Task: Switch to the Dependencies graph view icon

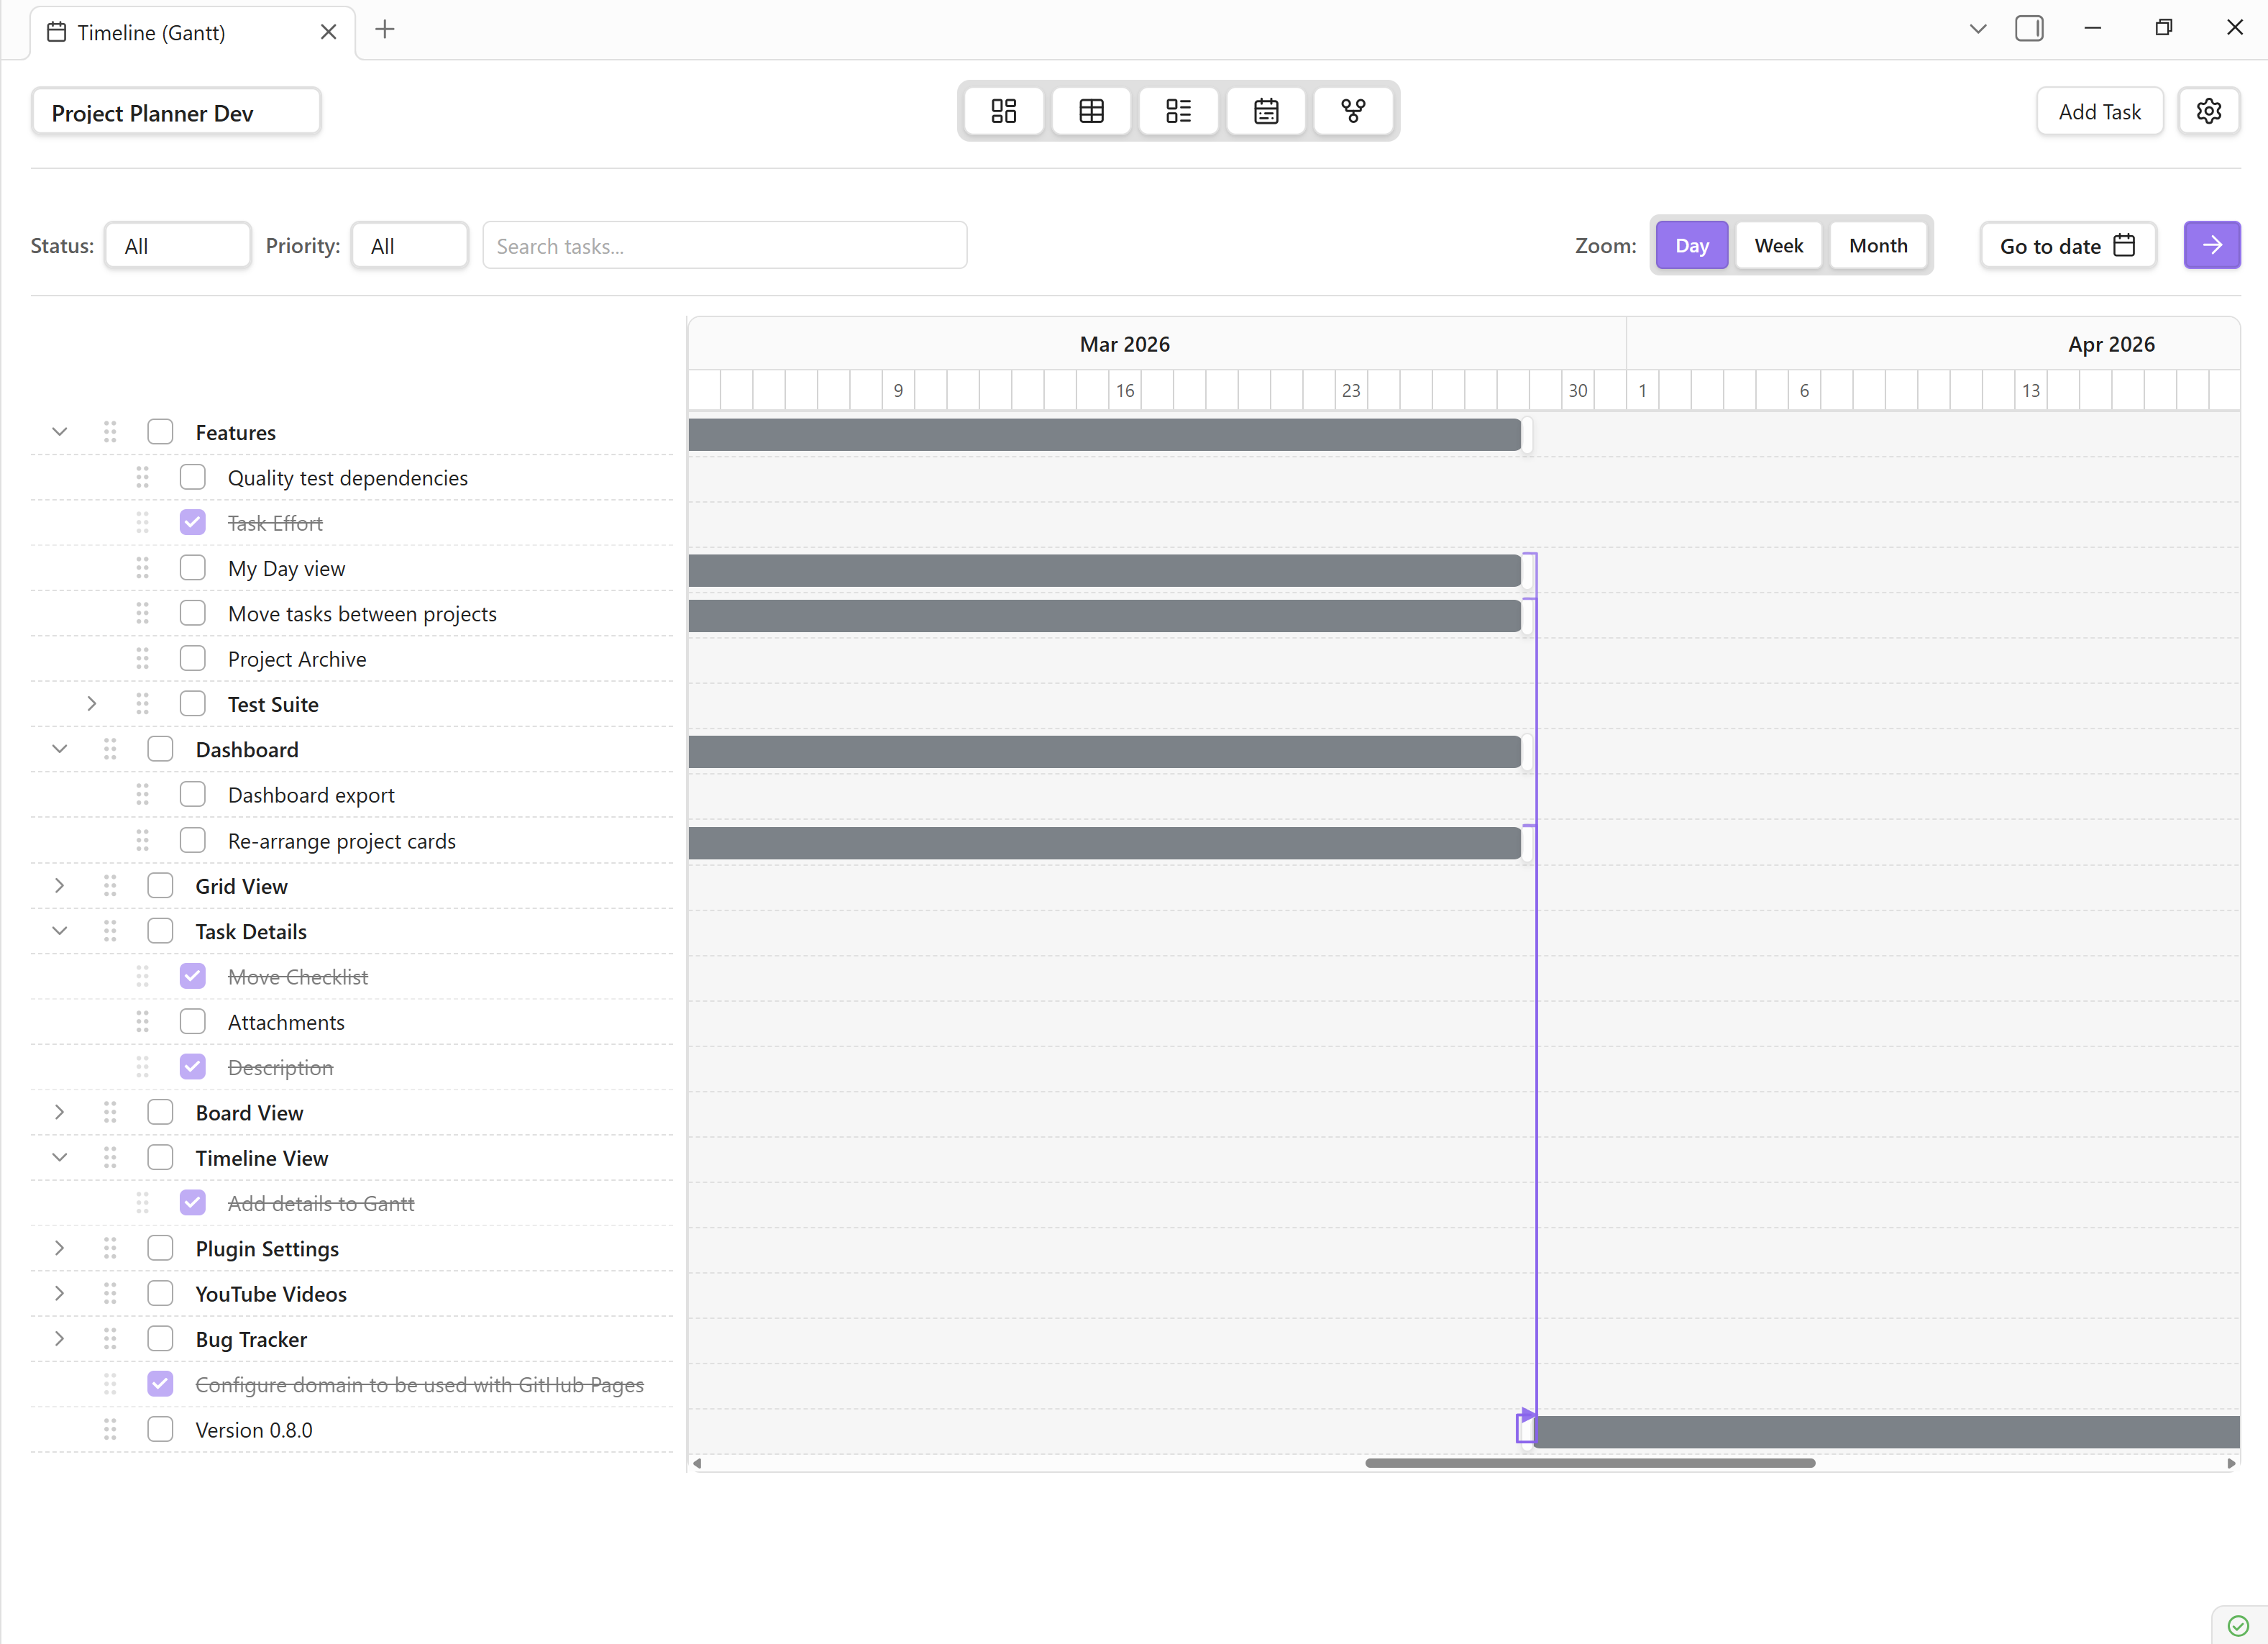Action: tap(1353, 111)
